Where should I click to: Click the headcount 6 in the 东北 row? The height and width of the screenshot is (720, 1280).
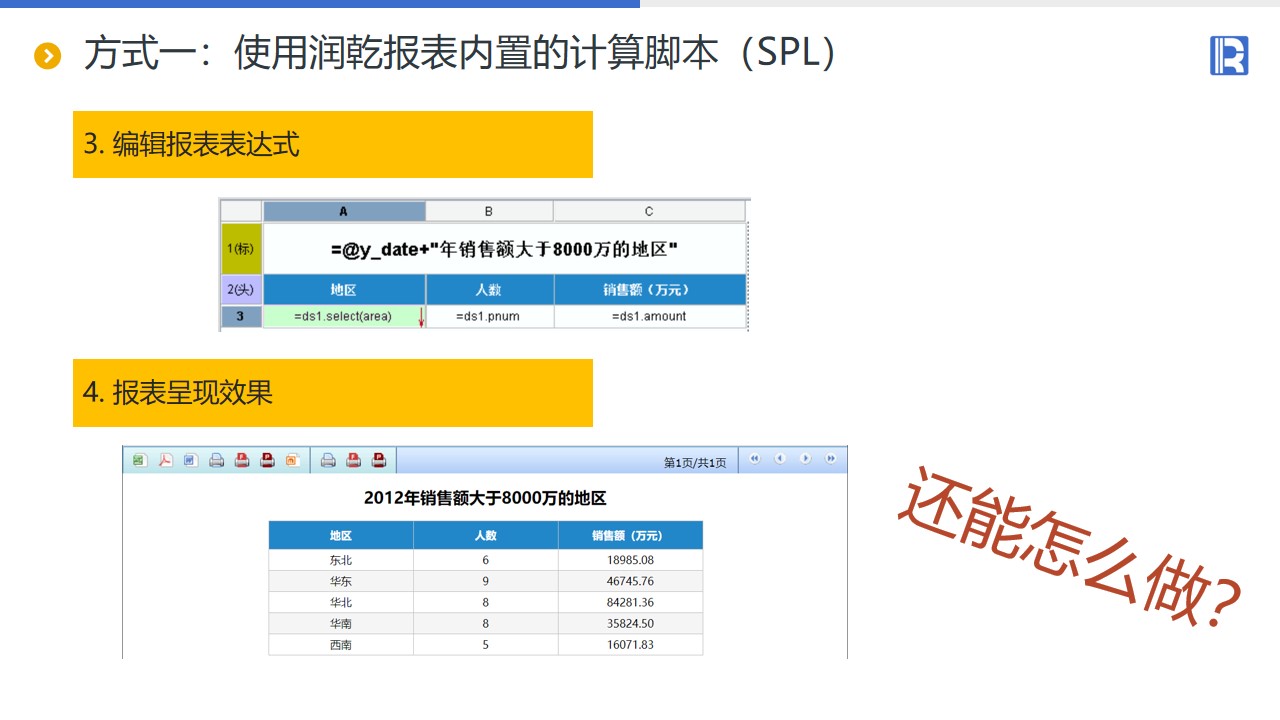click(x=486, y=560)
